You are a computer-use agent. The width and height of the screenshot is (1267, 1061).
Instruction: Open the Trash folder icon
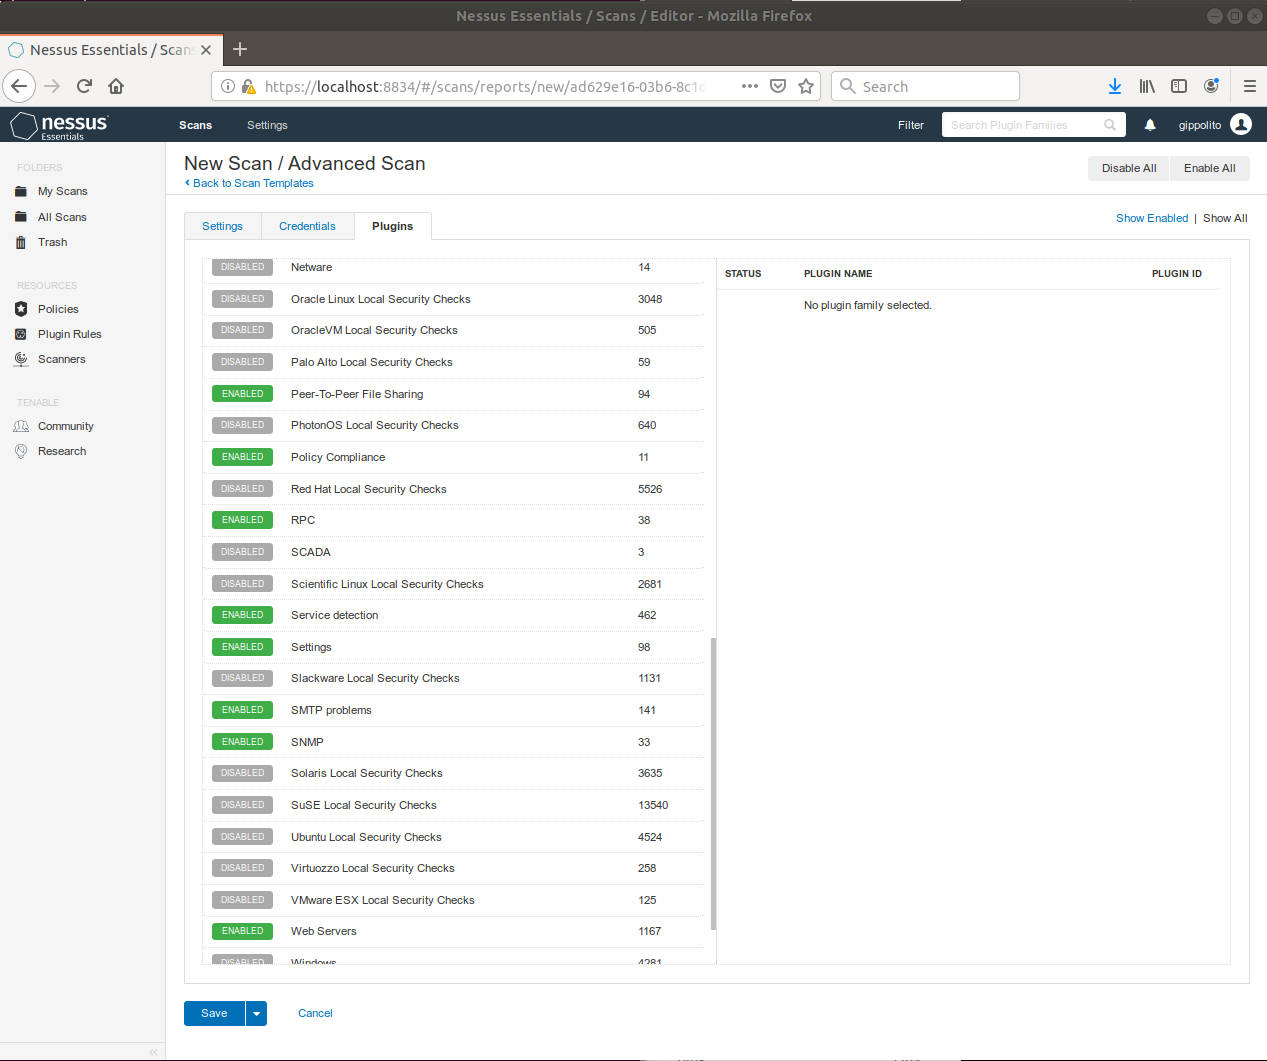tap(21, 242)
